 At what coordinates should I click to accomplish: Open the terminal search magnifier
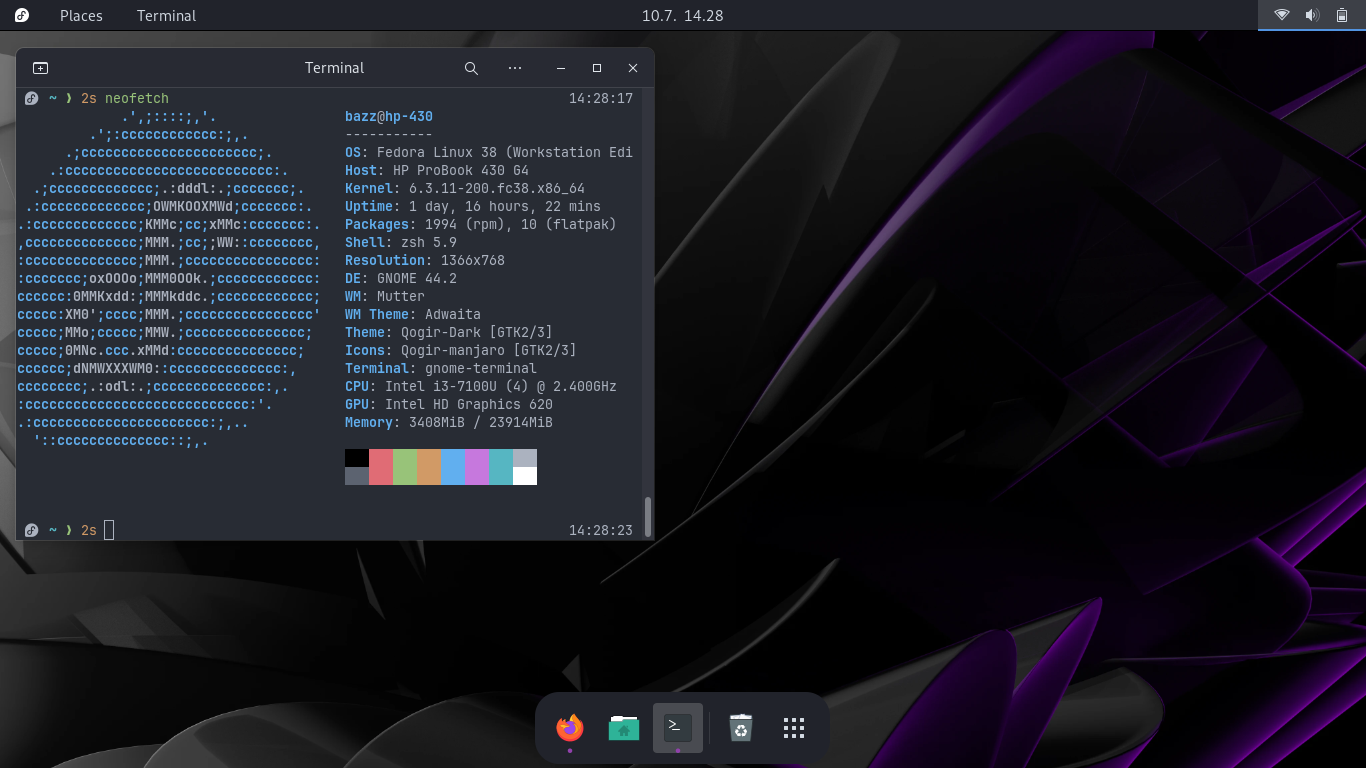coord(471,68)
